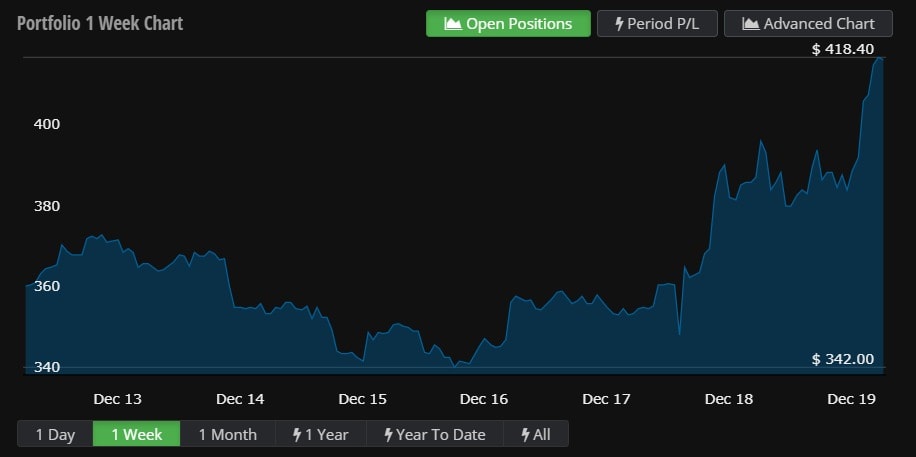Click the lightning bolt icon on Period P/L
Screen dimensions: 916x457
(619, 24)
